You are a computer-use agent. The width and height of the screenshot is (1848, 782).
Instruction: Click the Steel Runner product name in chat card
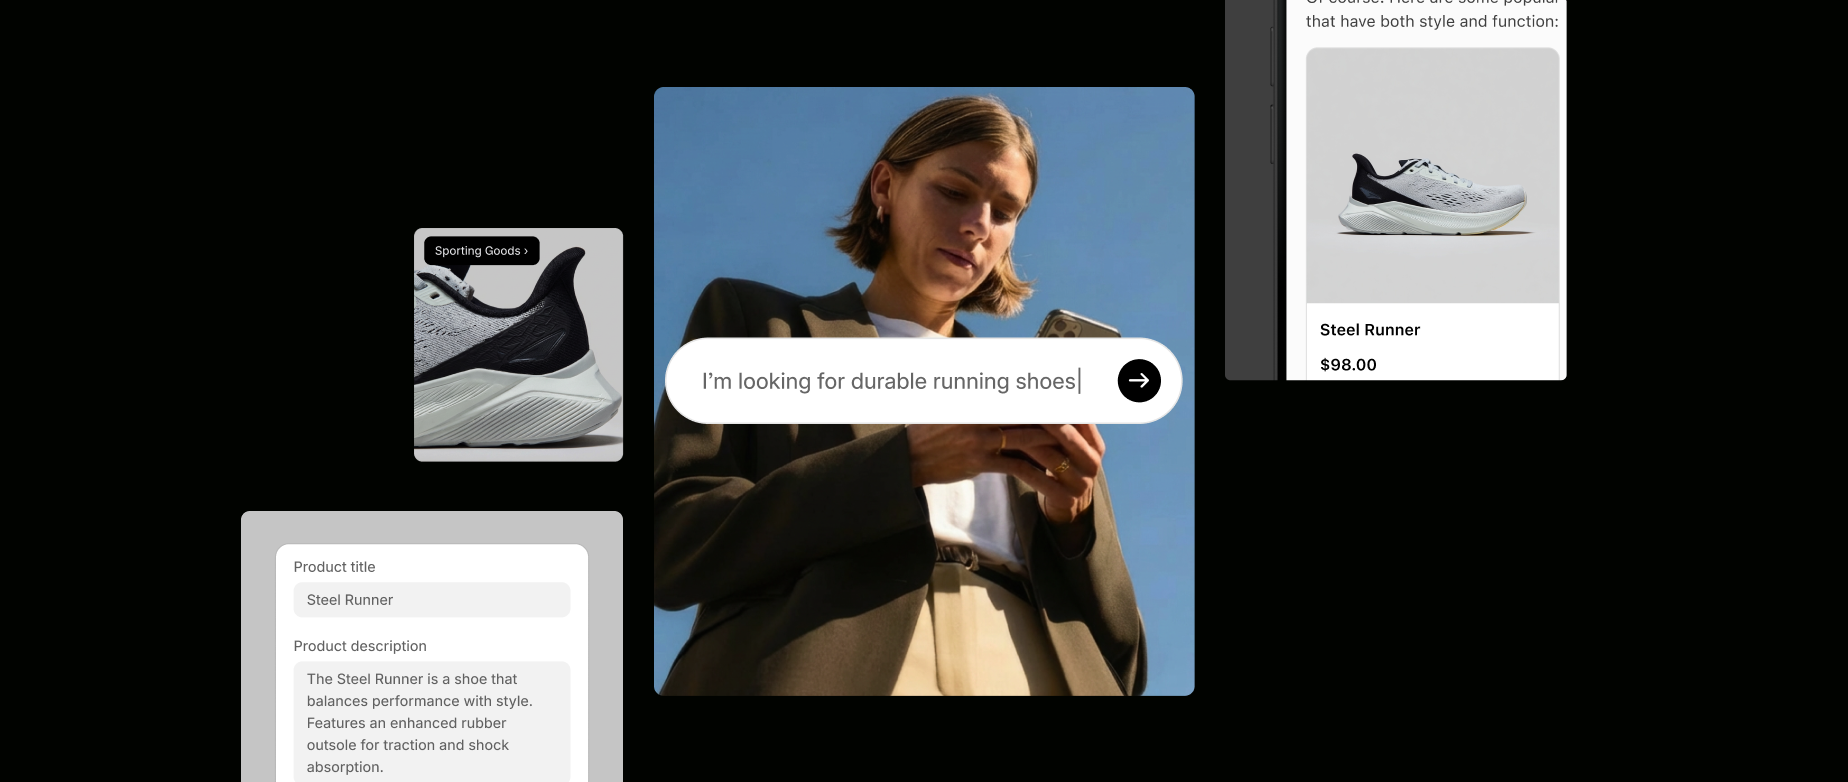click(x=1369, y=330)
